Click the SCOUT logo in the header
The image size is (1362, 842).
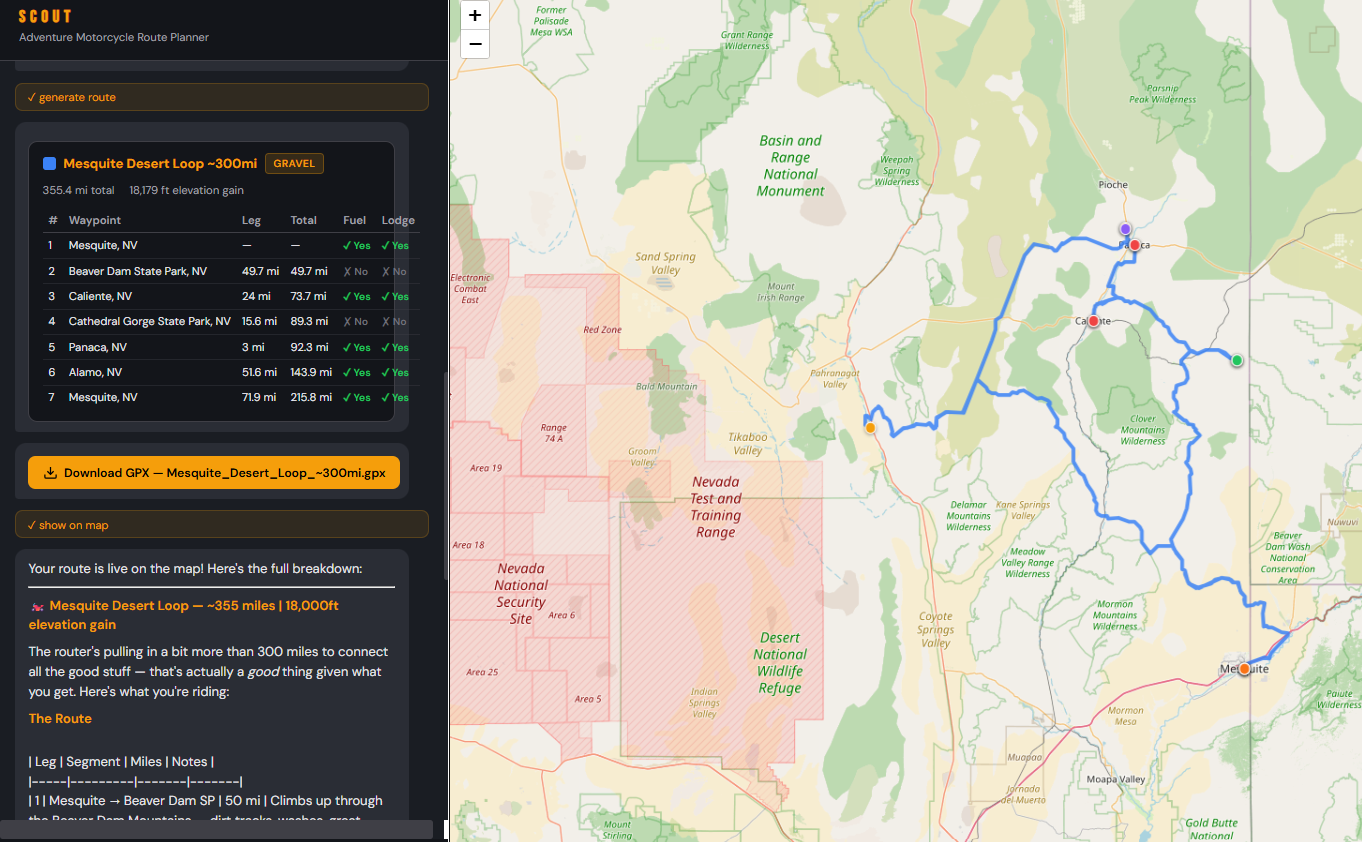pyautogui.click(x=44, y=16)
